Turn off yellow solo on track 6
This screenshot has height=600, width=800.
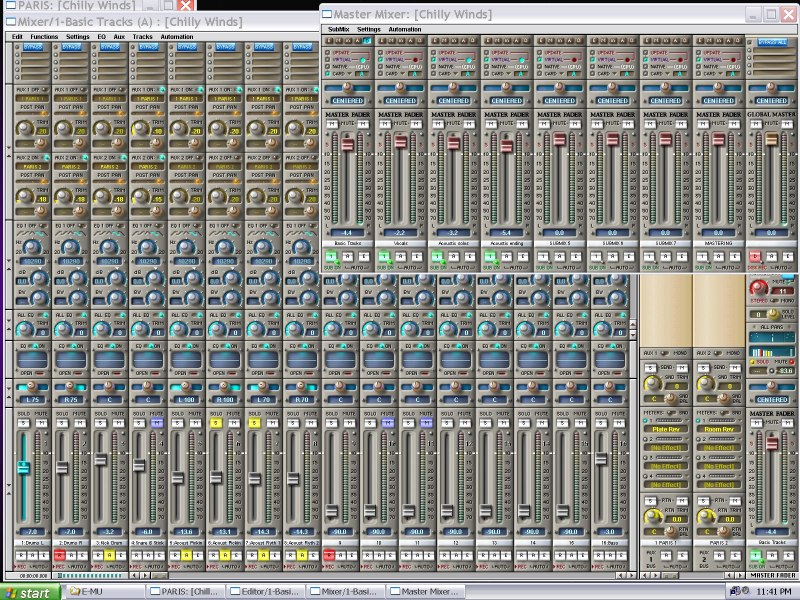click(x=216, y=423)
